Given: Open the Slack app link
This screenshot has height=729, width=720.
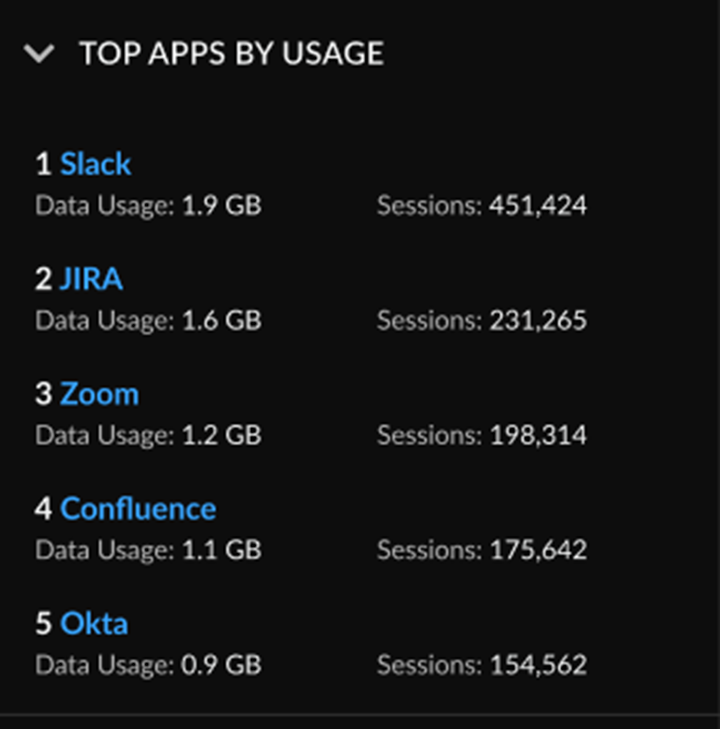Looking at the screenshot, I should [95, 164].
